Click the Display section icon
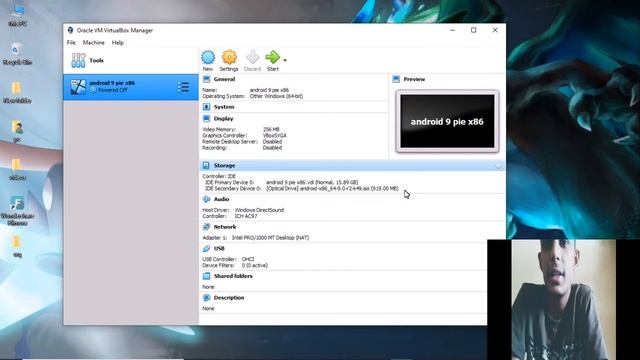 point(207,119)
